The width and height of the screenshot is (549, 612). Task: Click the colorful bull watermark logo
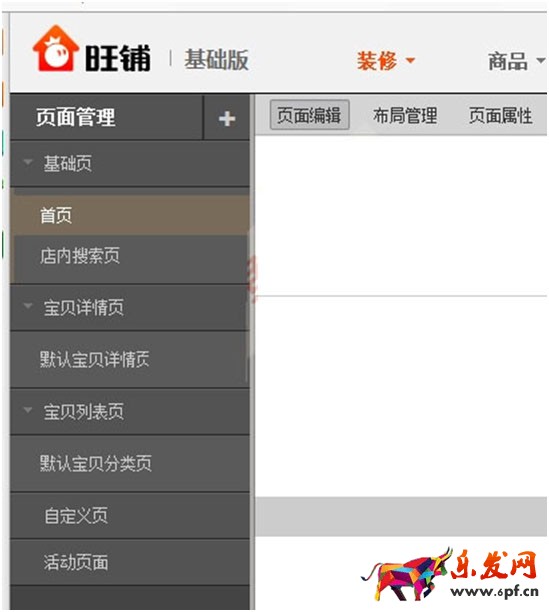tap(406, 574)
